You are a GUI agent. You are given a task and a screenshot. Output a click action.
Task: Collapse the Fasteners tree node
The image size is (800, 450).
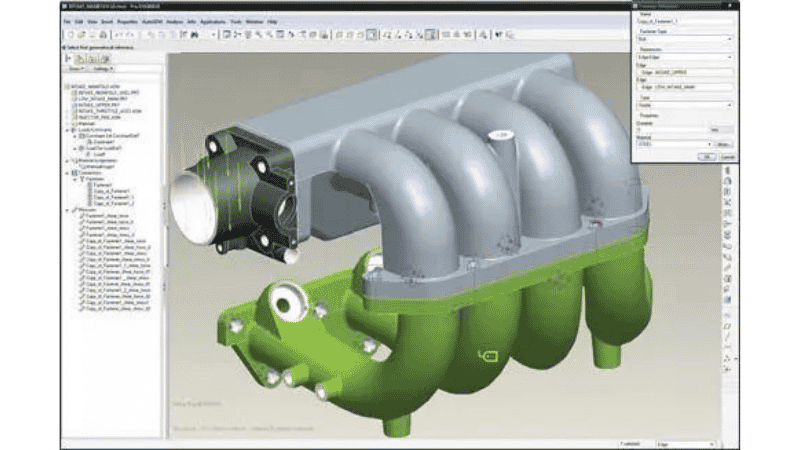(76, 179)
